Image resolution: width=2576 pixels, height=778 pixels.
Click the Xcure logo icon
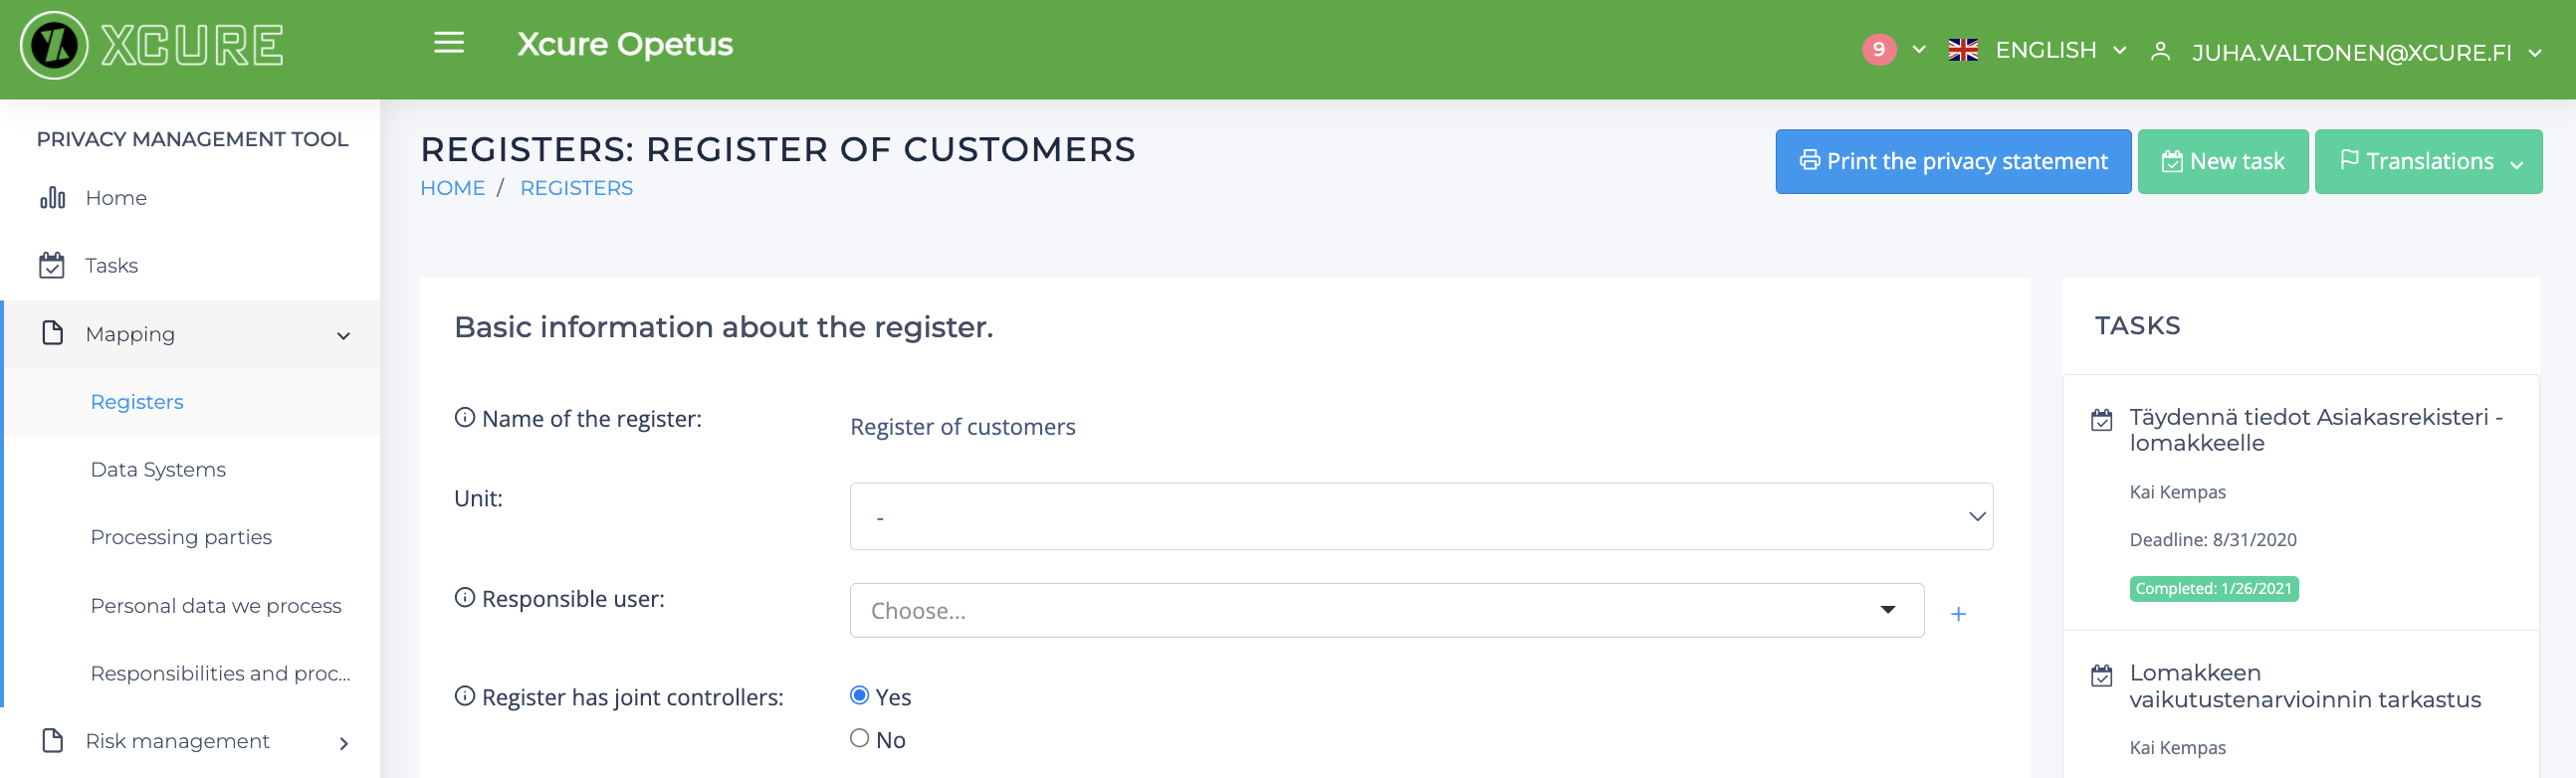coord(54,46)
